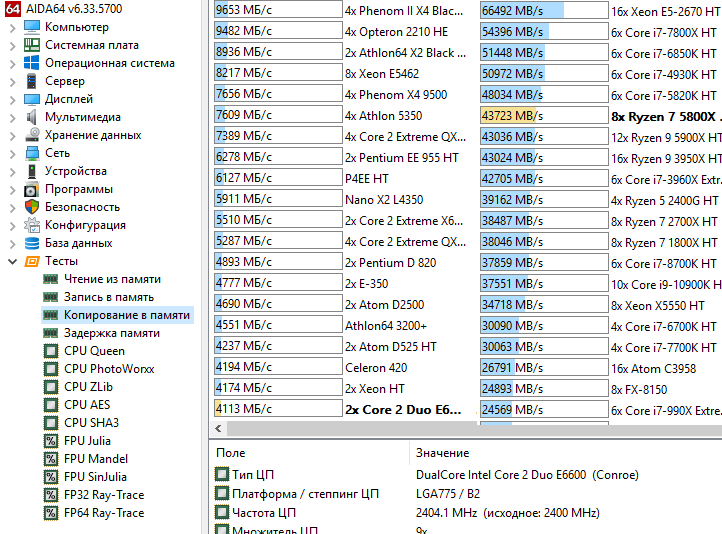Expand the Компьютер tree node
Image resolution: width=722 pixels, height=534 pixels.
[x=12, y=28]
